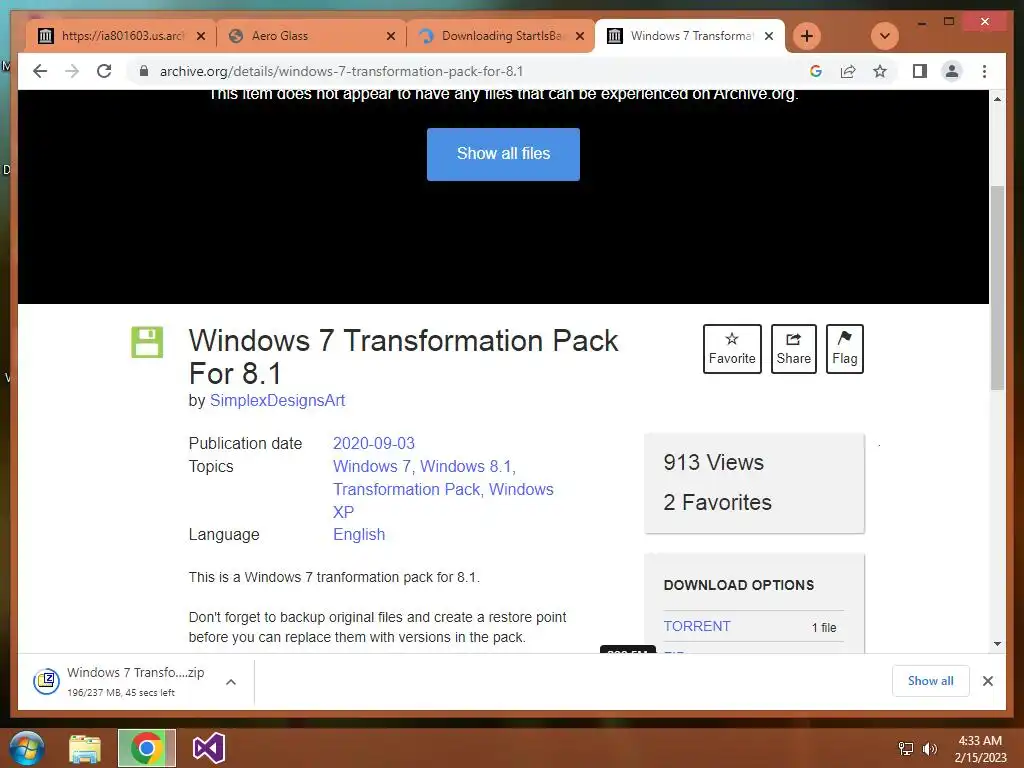Screen dimensions: 1024x768
Task: Close the Windows 7 Transformation tab
Action: point(769,36)
